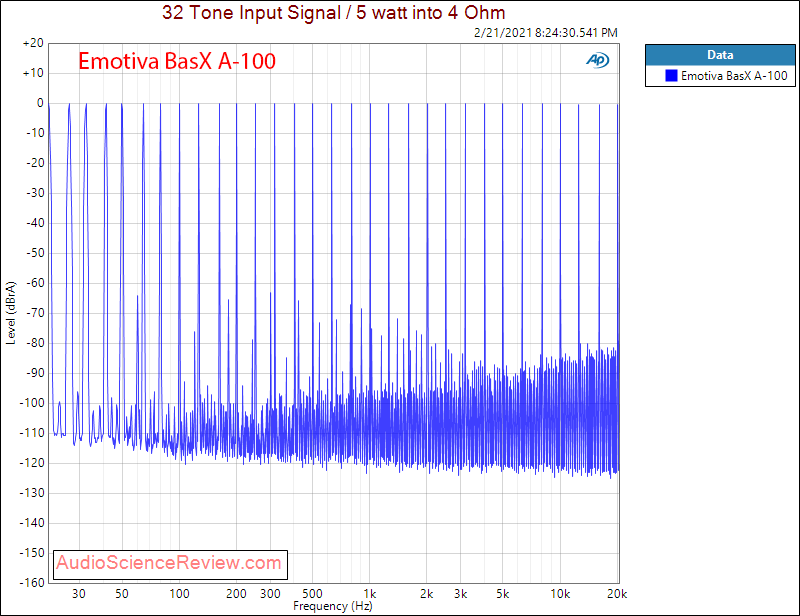This screenshot has width=800, height=616.
Task: Click the 'Level (dBrA)' axis title
Action: pos(11,313)
